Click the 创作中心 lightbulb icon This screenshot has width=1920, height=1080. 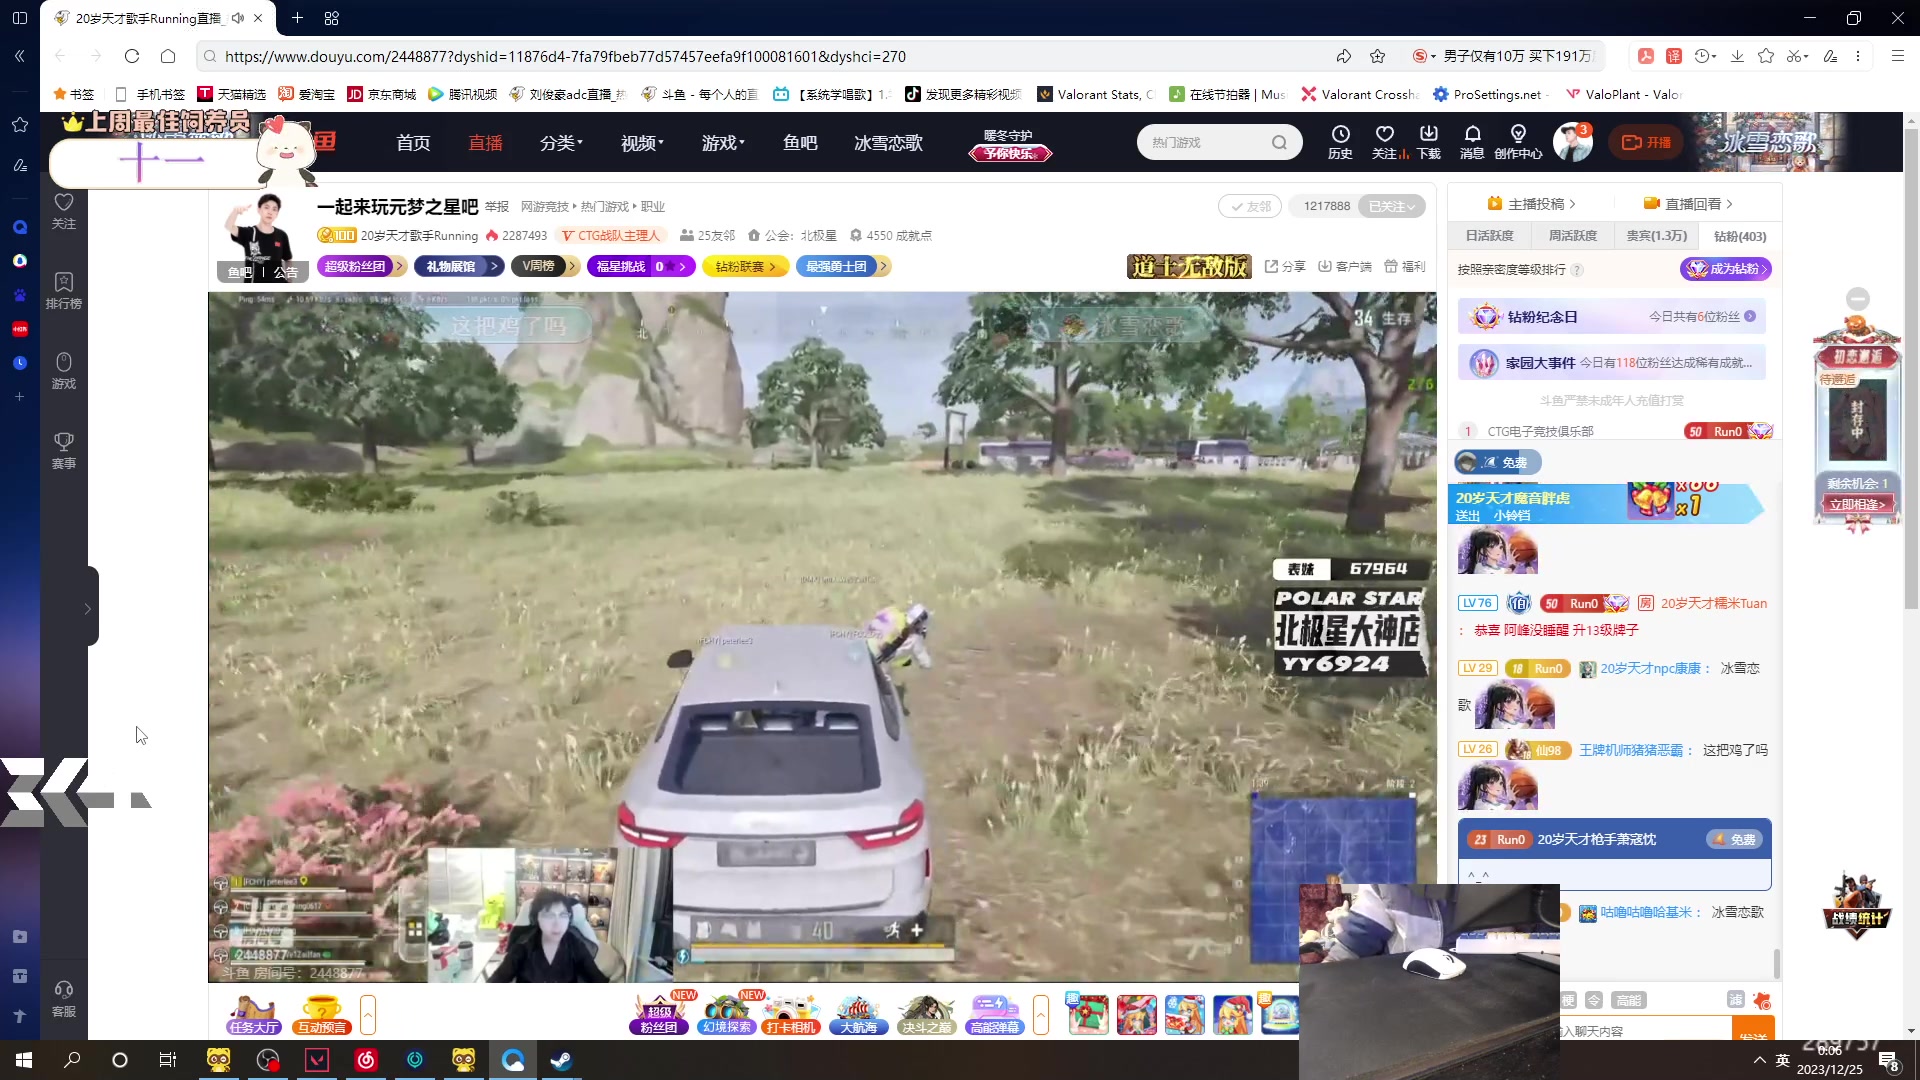coord(1518,135)
